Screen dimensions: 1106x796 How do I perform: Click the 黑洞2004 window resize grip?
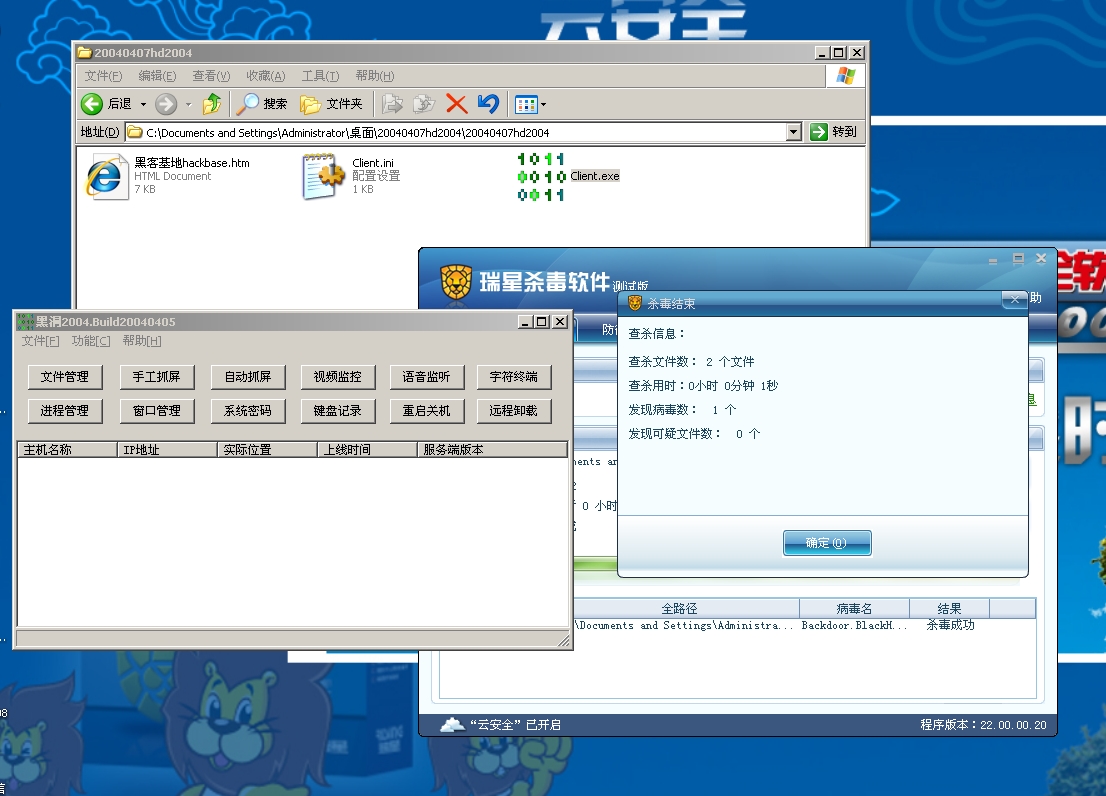click(563, 640)
